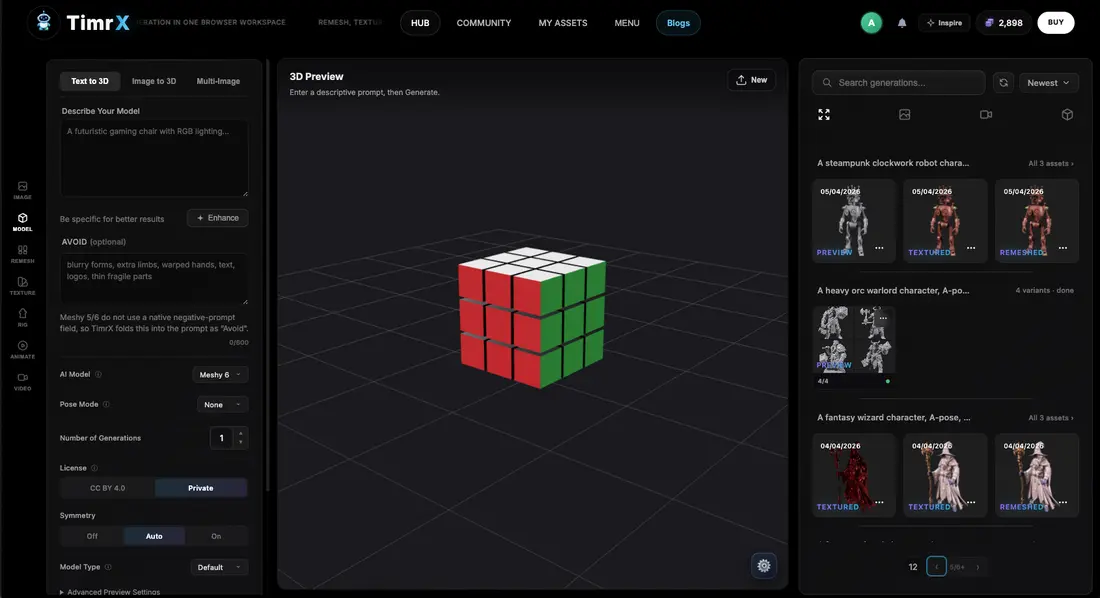
Task: Click the BUY button
Action: (x=1056, y=22)
